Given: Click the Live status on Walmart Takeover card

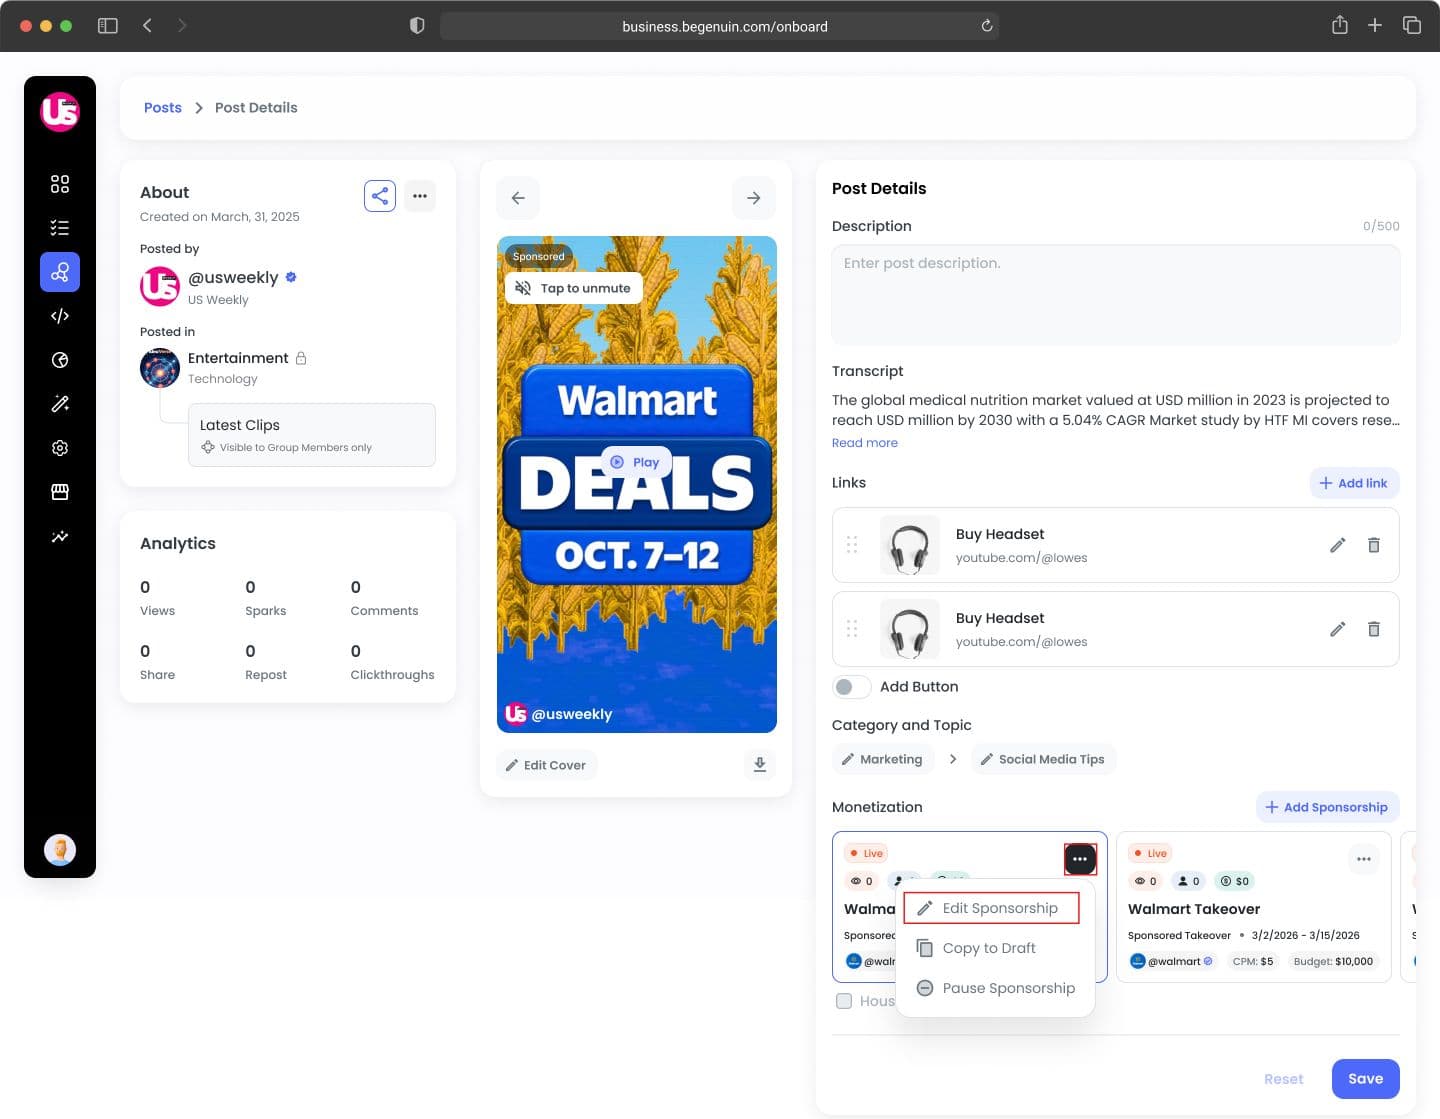Looking at the screenshot, I should tap(1150, 853).
